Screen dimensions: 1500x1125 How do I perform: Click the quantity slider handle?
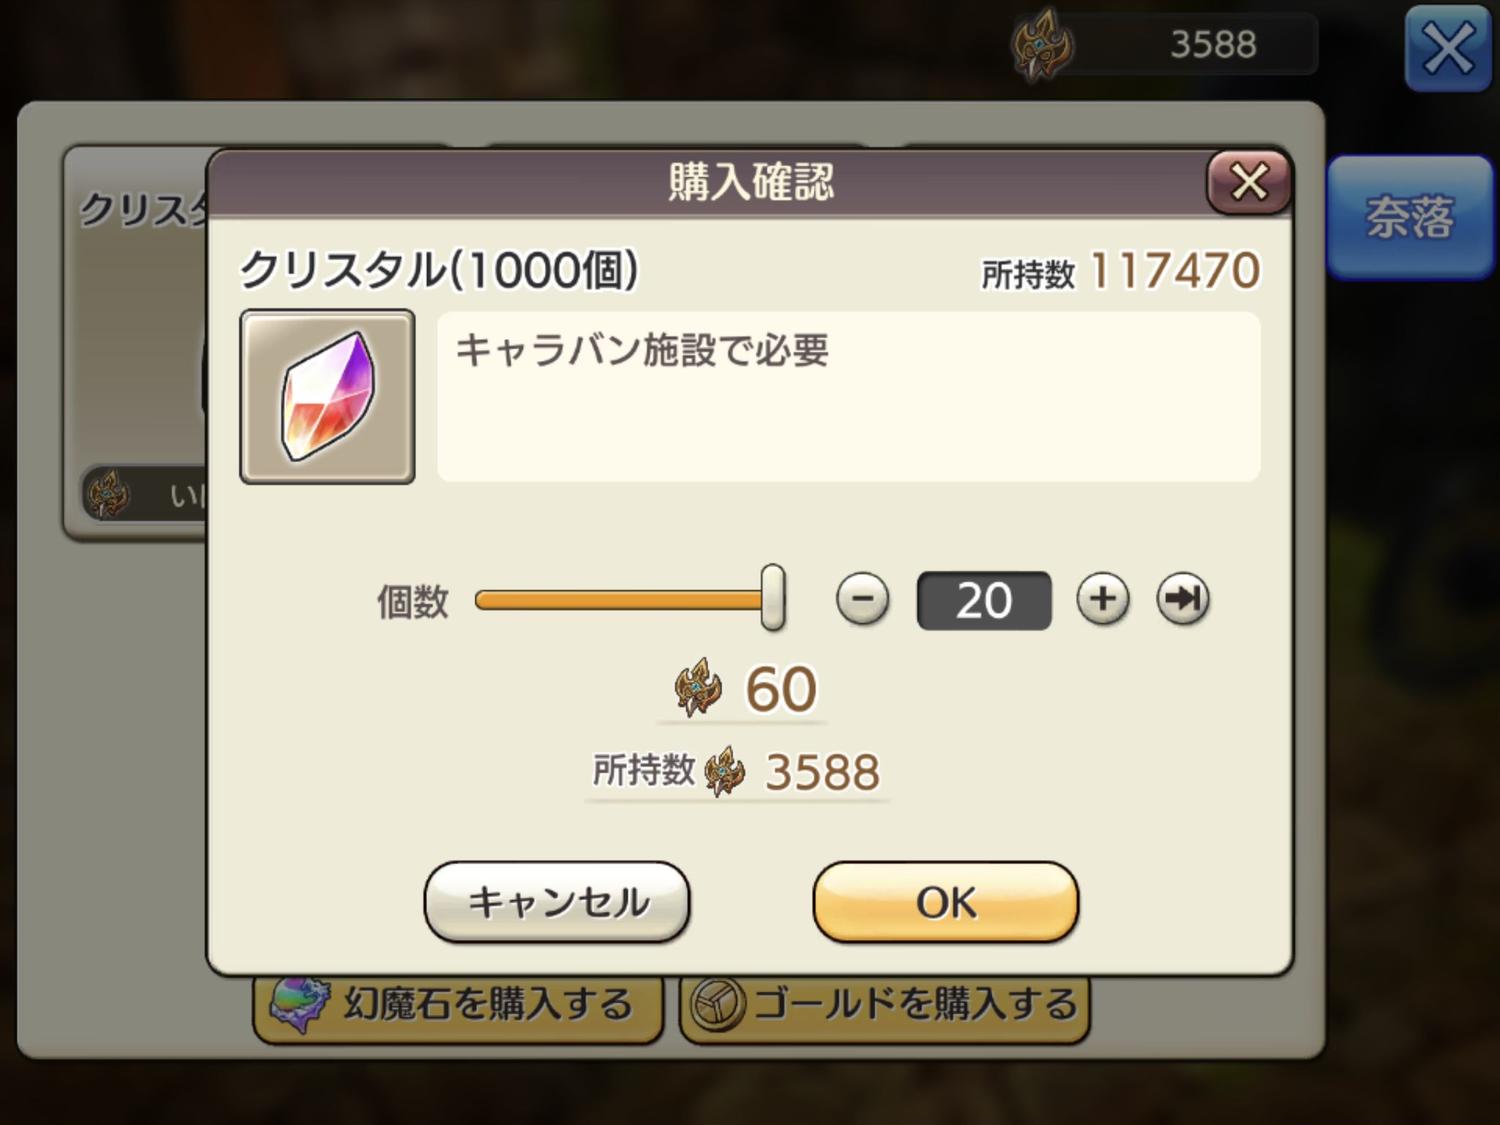click(772, 597)
